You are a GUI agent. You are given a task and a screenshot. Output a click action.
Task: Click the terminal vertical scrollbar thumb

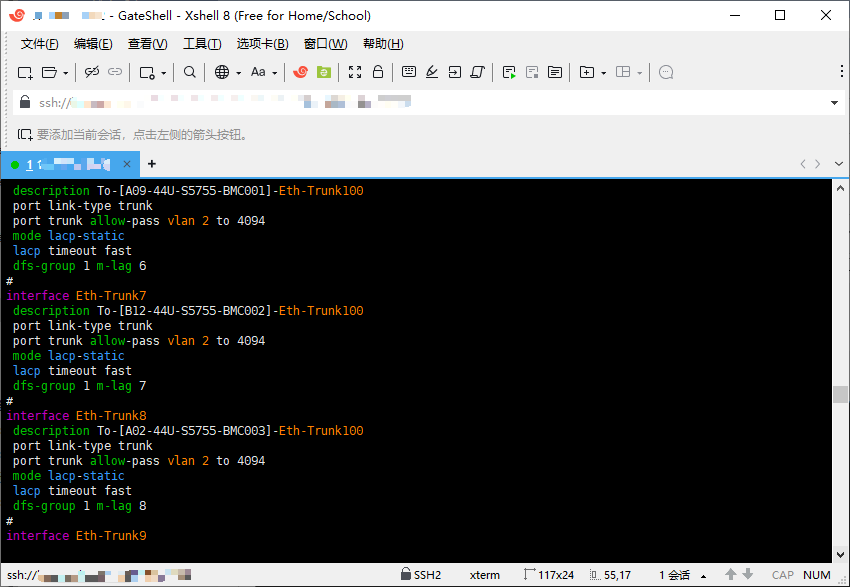[840, 394]
